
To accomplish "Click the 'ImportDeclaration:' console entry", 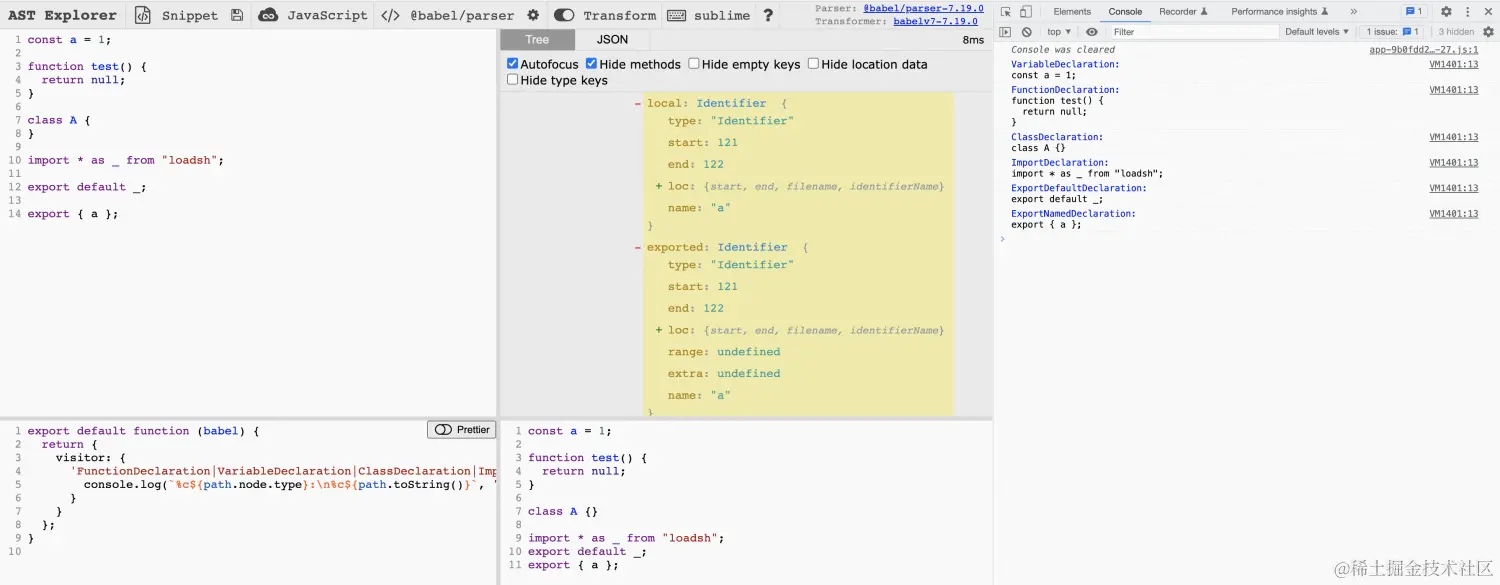I will pyautogui.click(x=1060, y=163).
